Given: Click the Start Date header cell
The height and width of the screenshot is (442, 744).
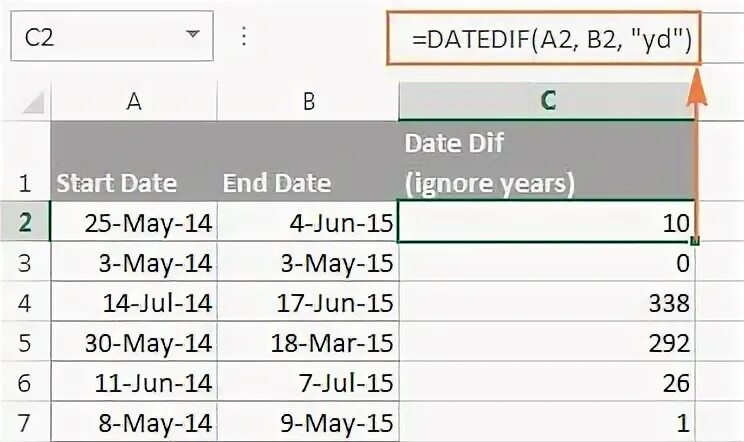Looking at the screenshot, I should point(134,161).
